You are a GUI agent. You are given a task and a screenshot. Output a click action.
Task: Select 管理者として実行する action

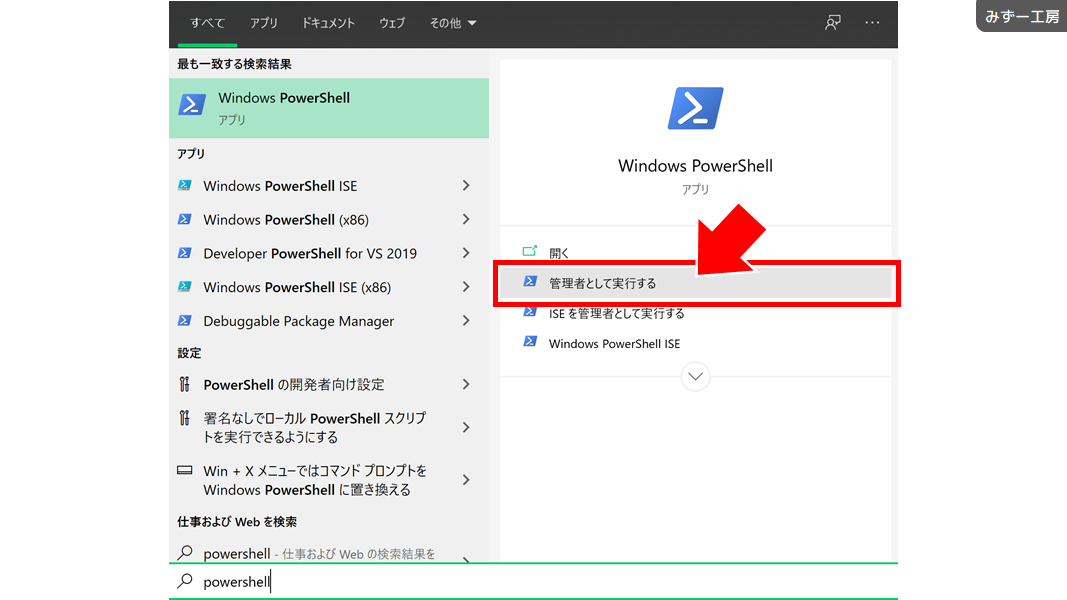(x=695, y=283)
